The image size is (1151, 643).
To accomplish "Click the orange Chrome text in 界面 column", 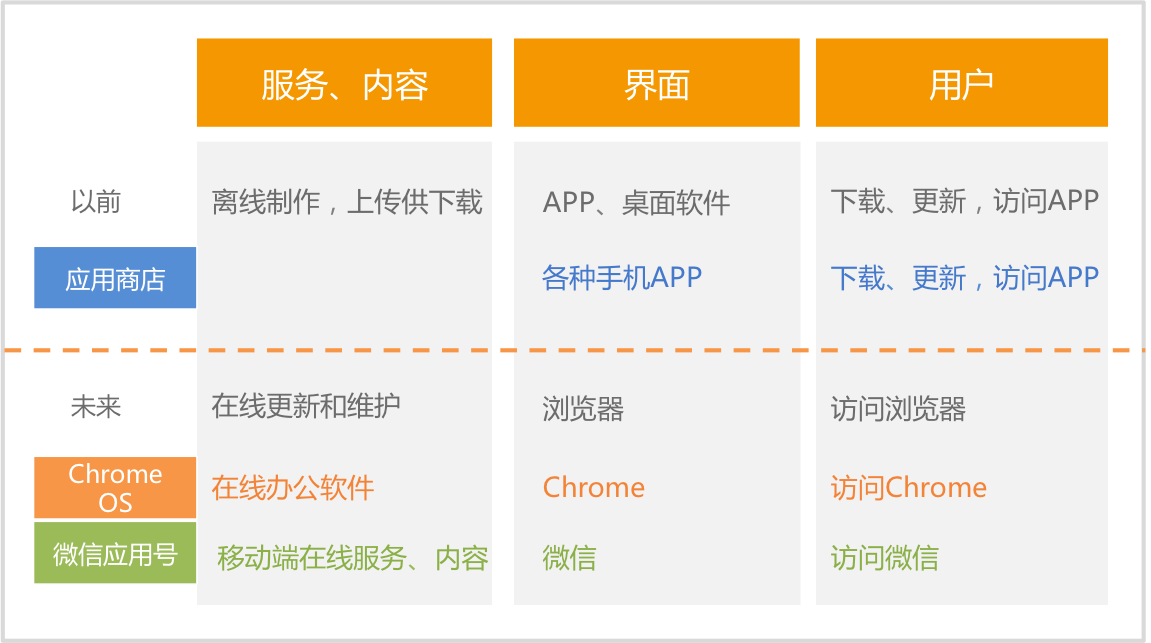I will coord(594,487).
